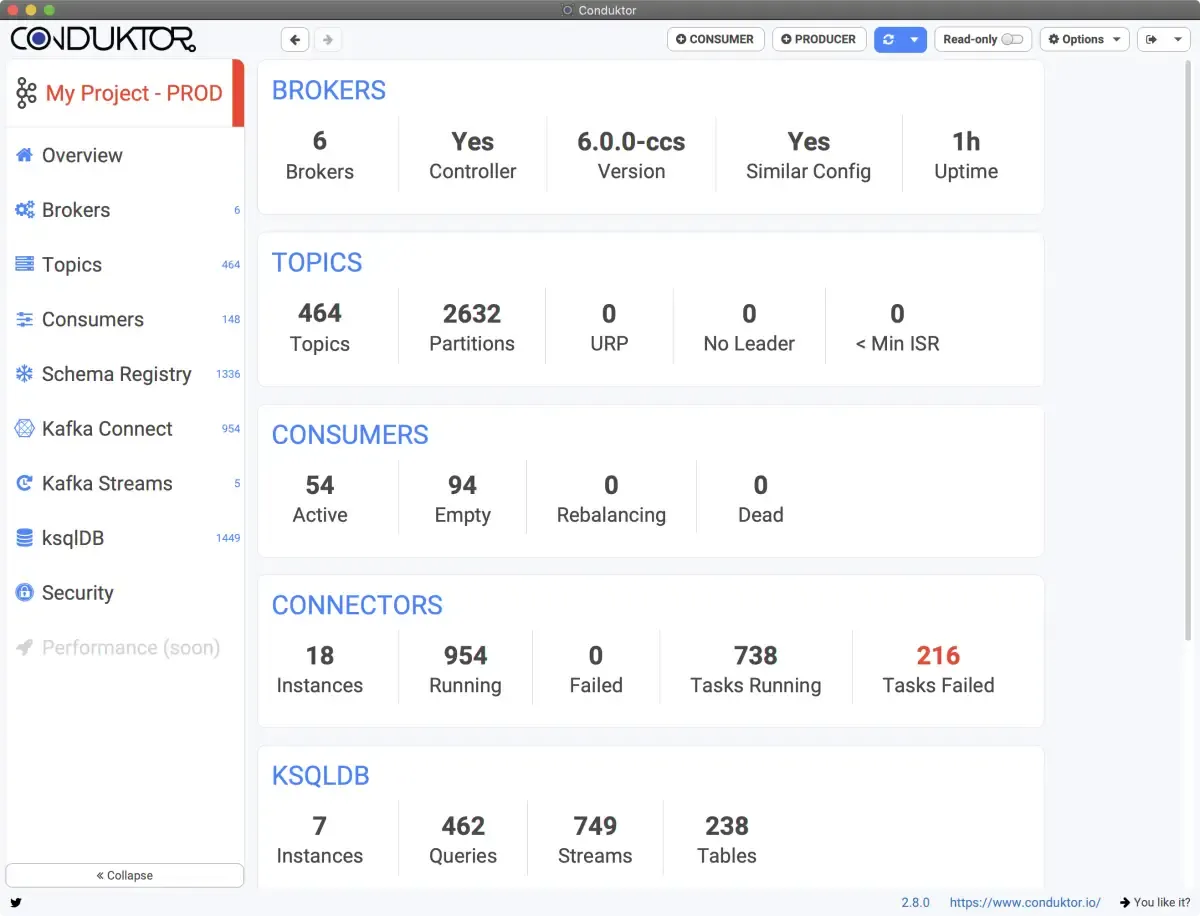Click the Brokers gears icon in sidebar

coord(25,210)
